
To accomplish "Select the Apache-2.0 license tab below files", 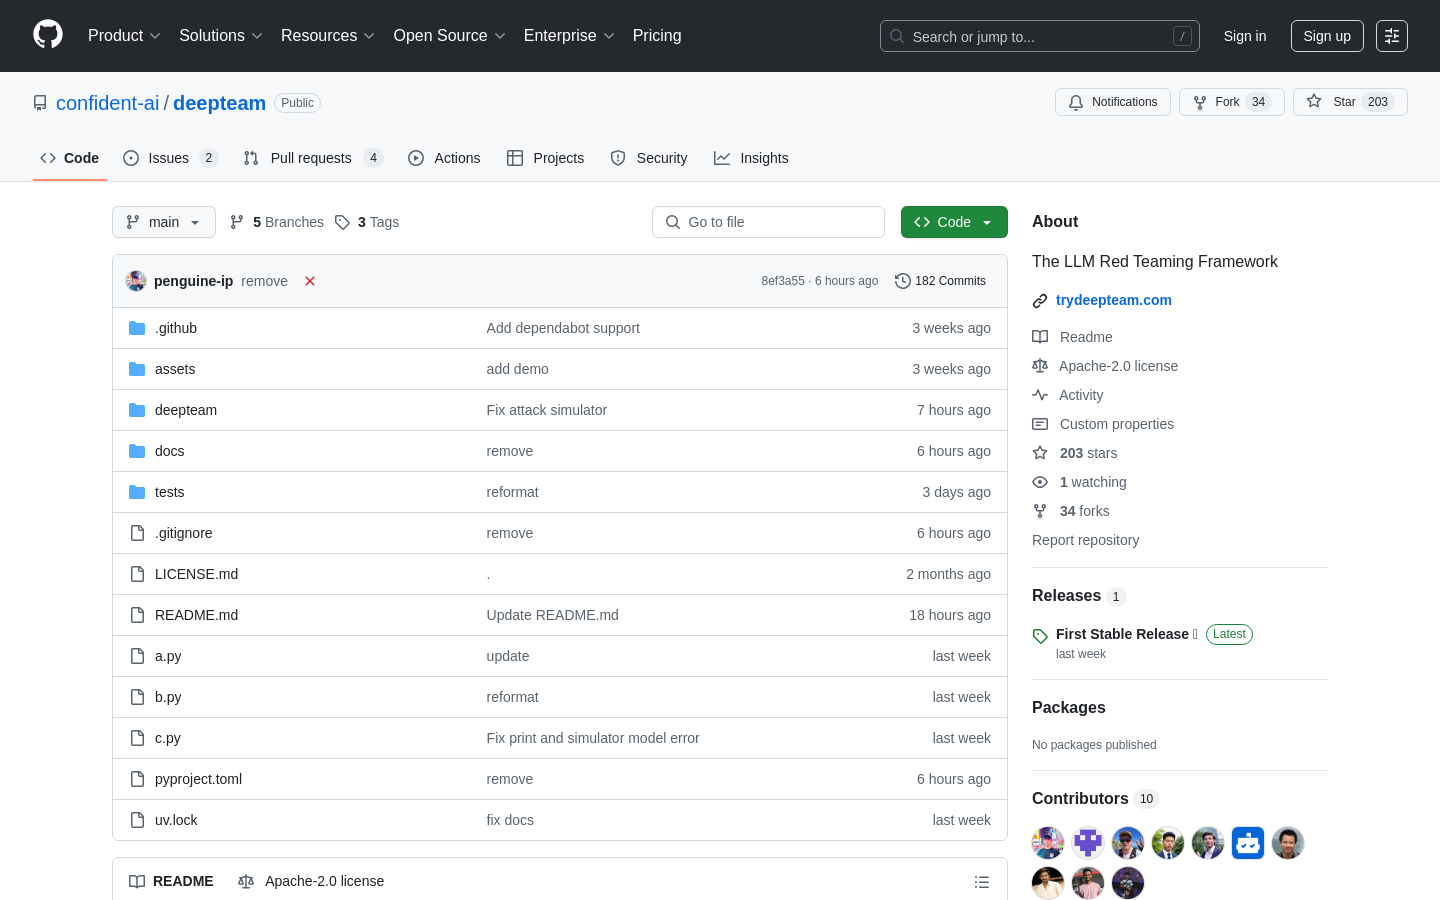I will coord(311,881).
